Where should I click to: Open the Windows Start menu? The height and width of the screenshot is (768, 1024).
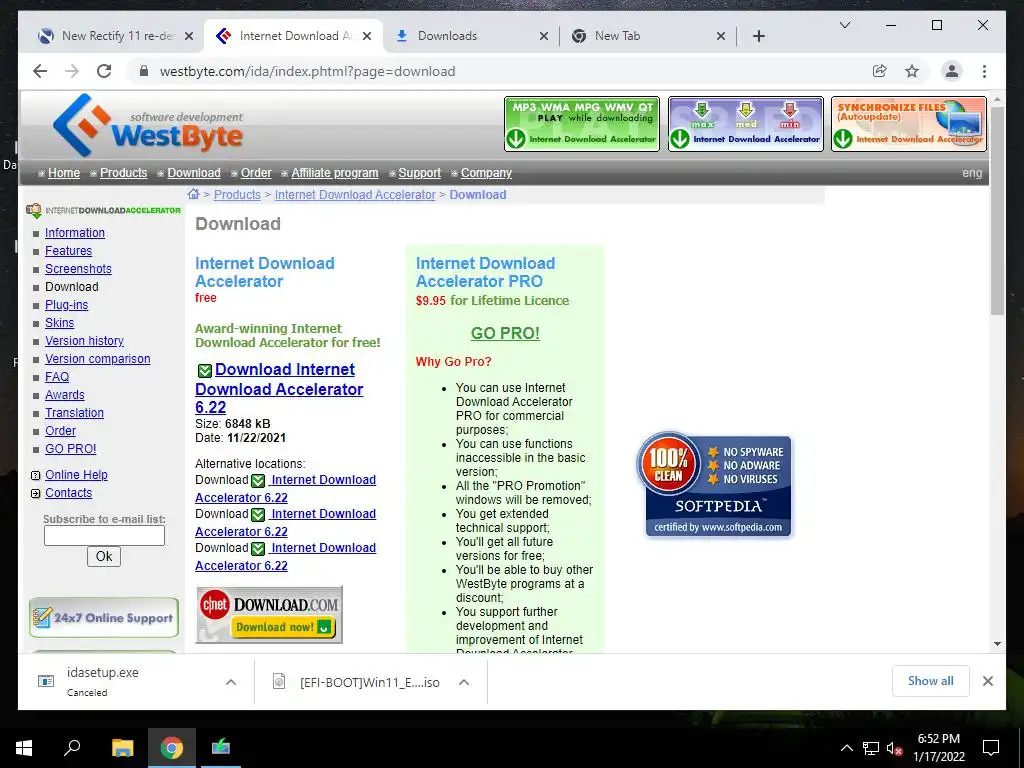(24, 748)
